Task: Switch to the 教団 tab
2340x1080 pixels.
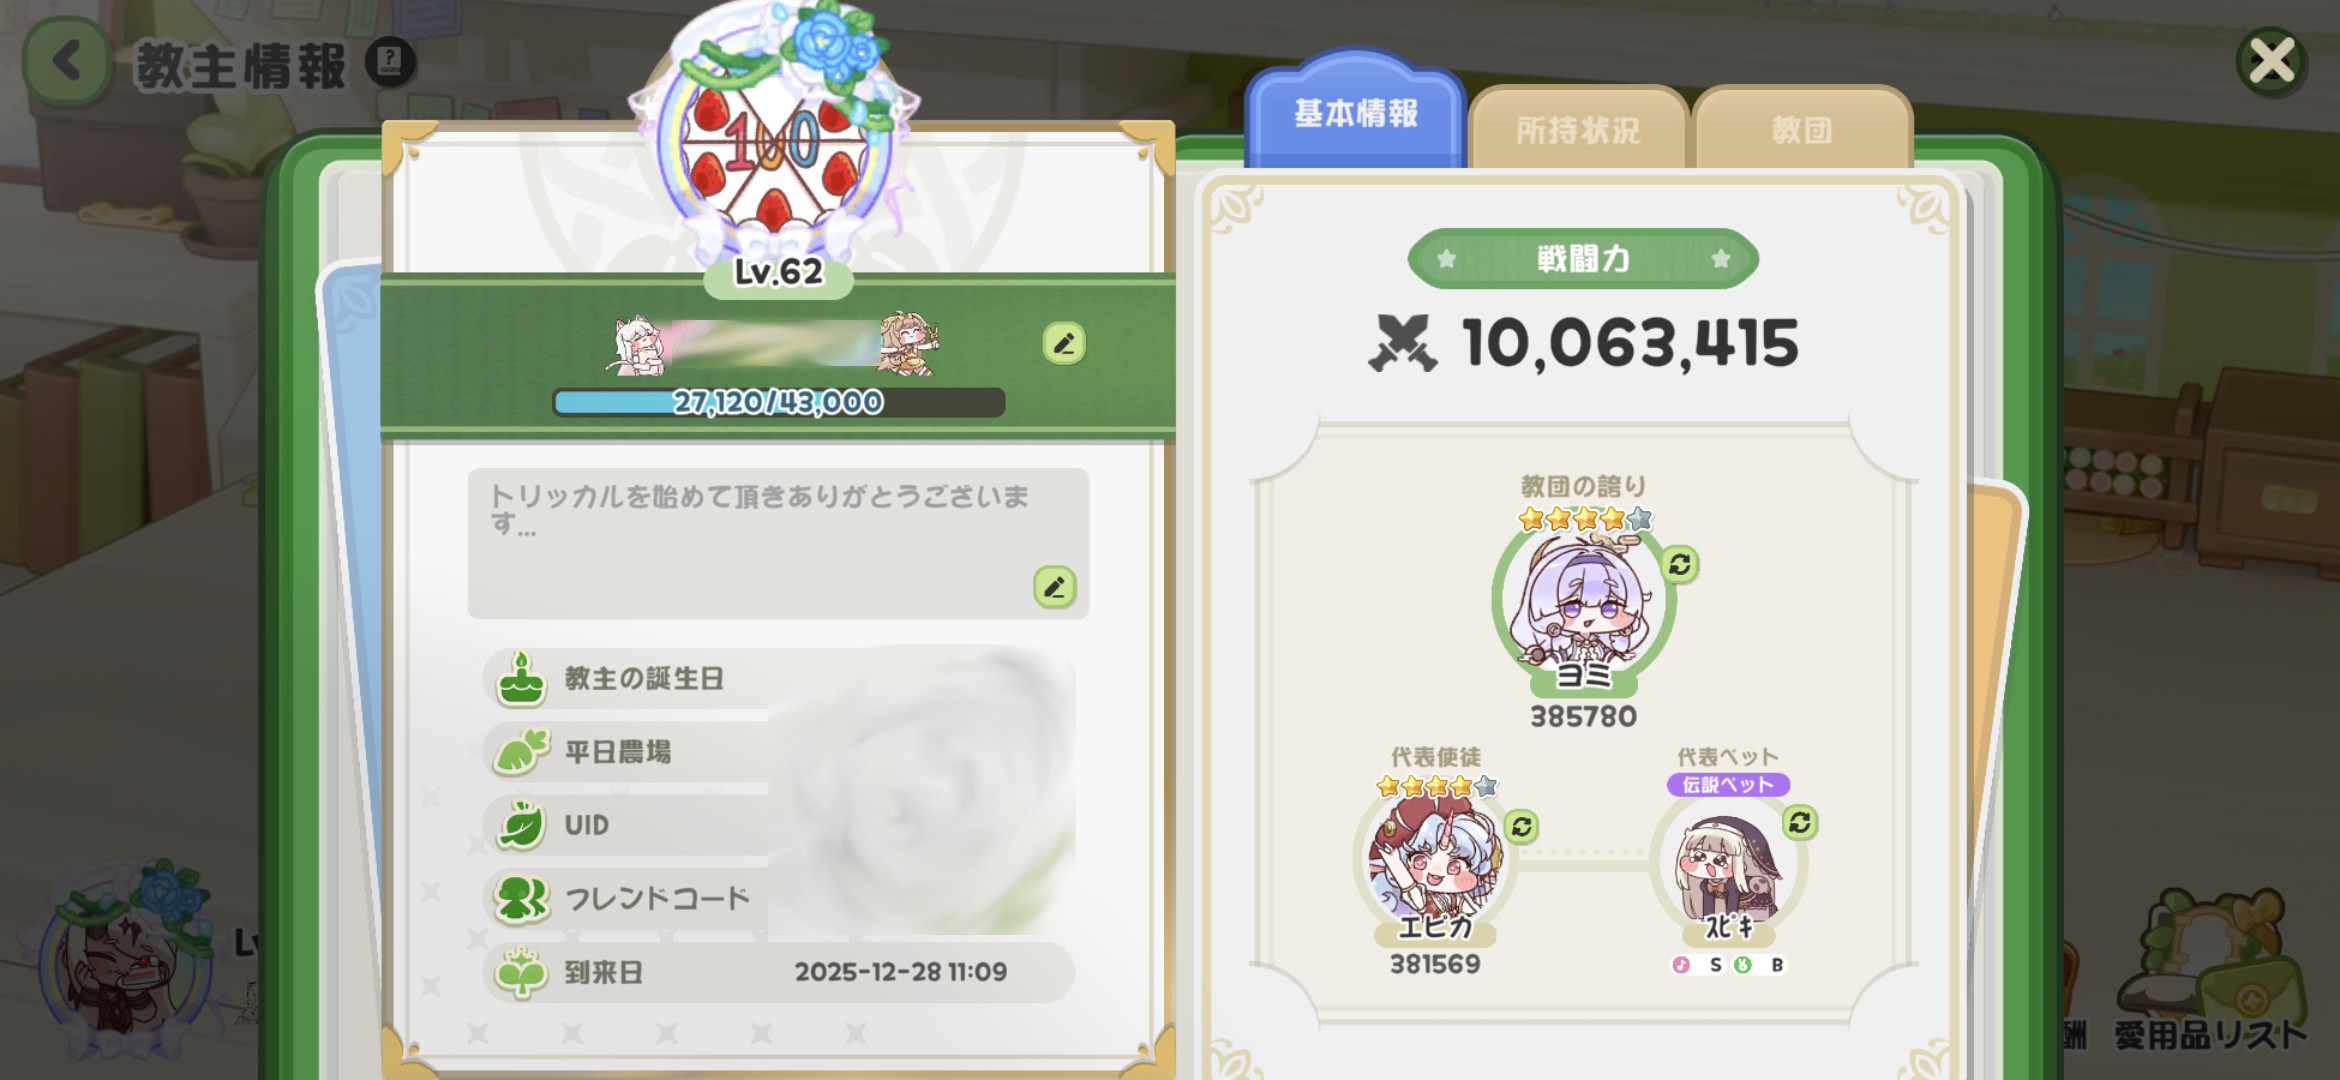Action: (1802, 129)
